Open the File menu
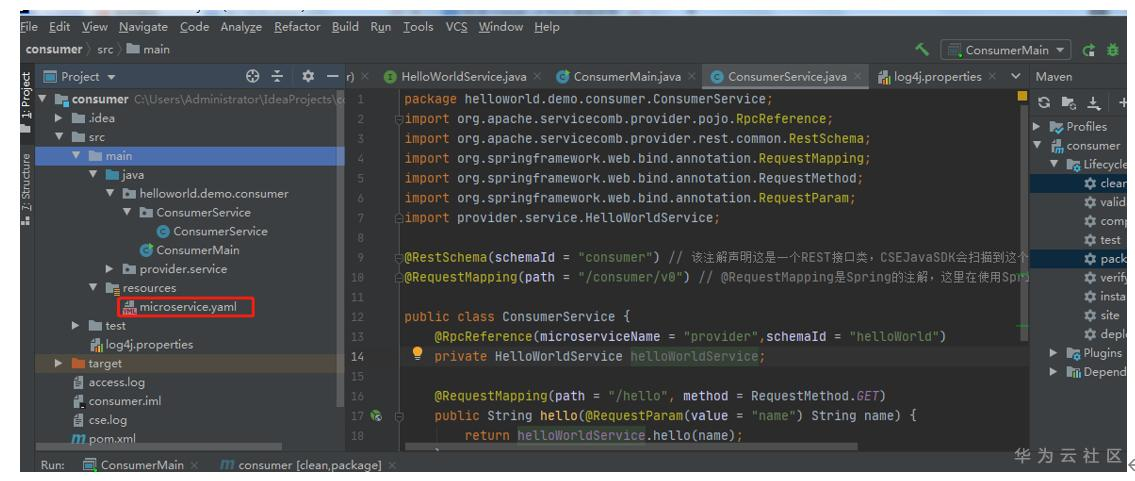Screen dimensions: 1135x481 pos(30,27)
